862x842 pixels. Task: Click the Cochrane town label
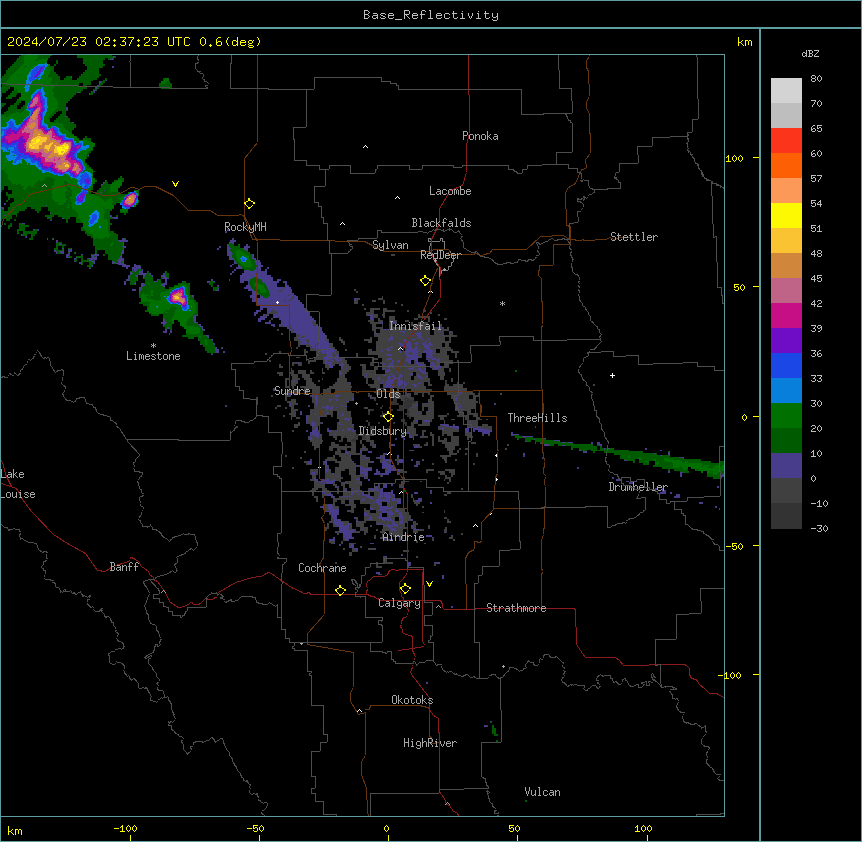[322, 568]
